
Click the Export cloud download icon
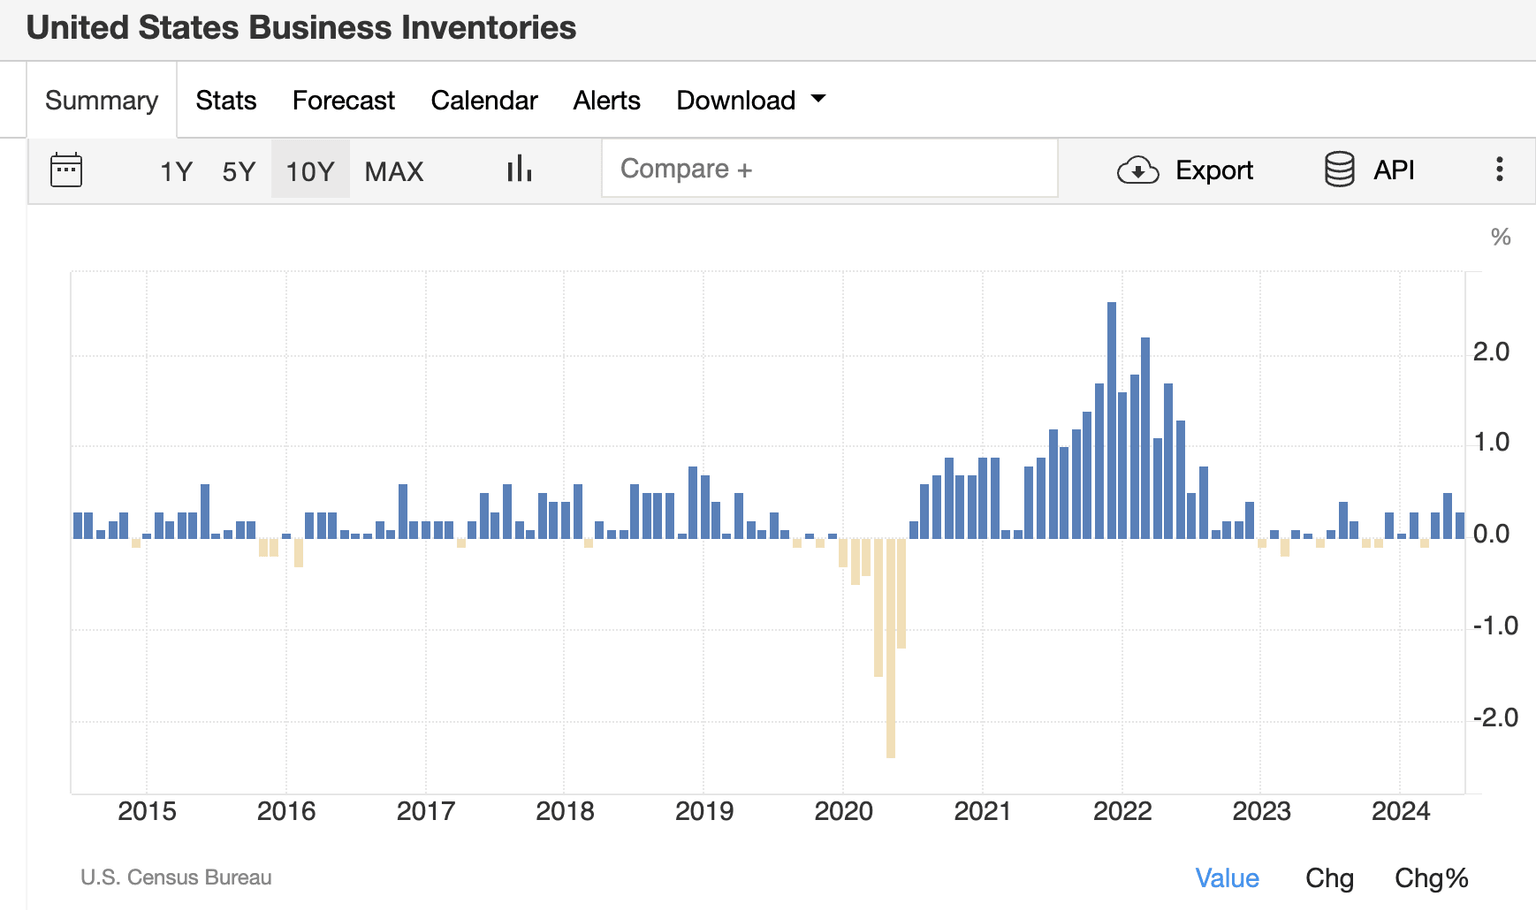tap(1137, 171)
